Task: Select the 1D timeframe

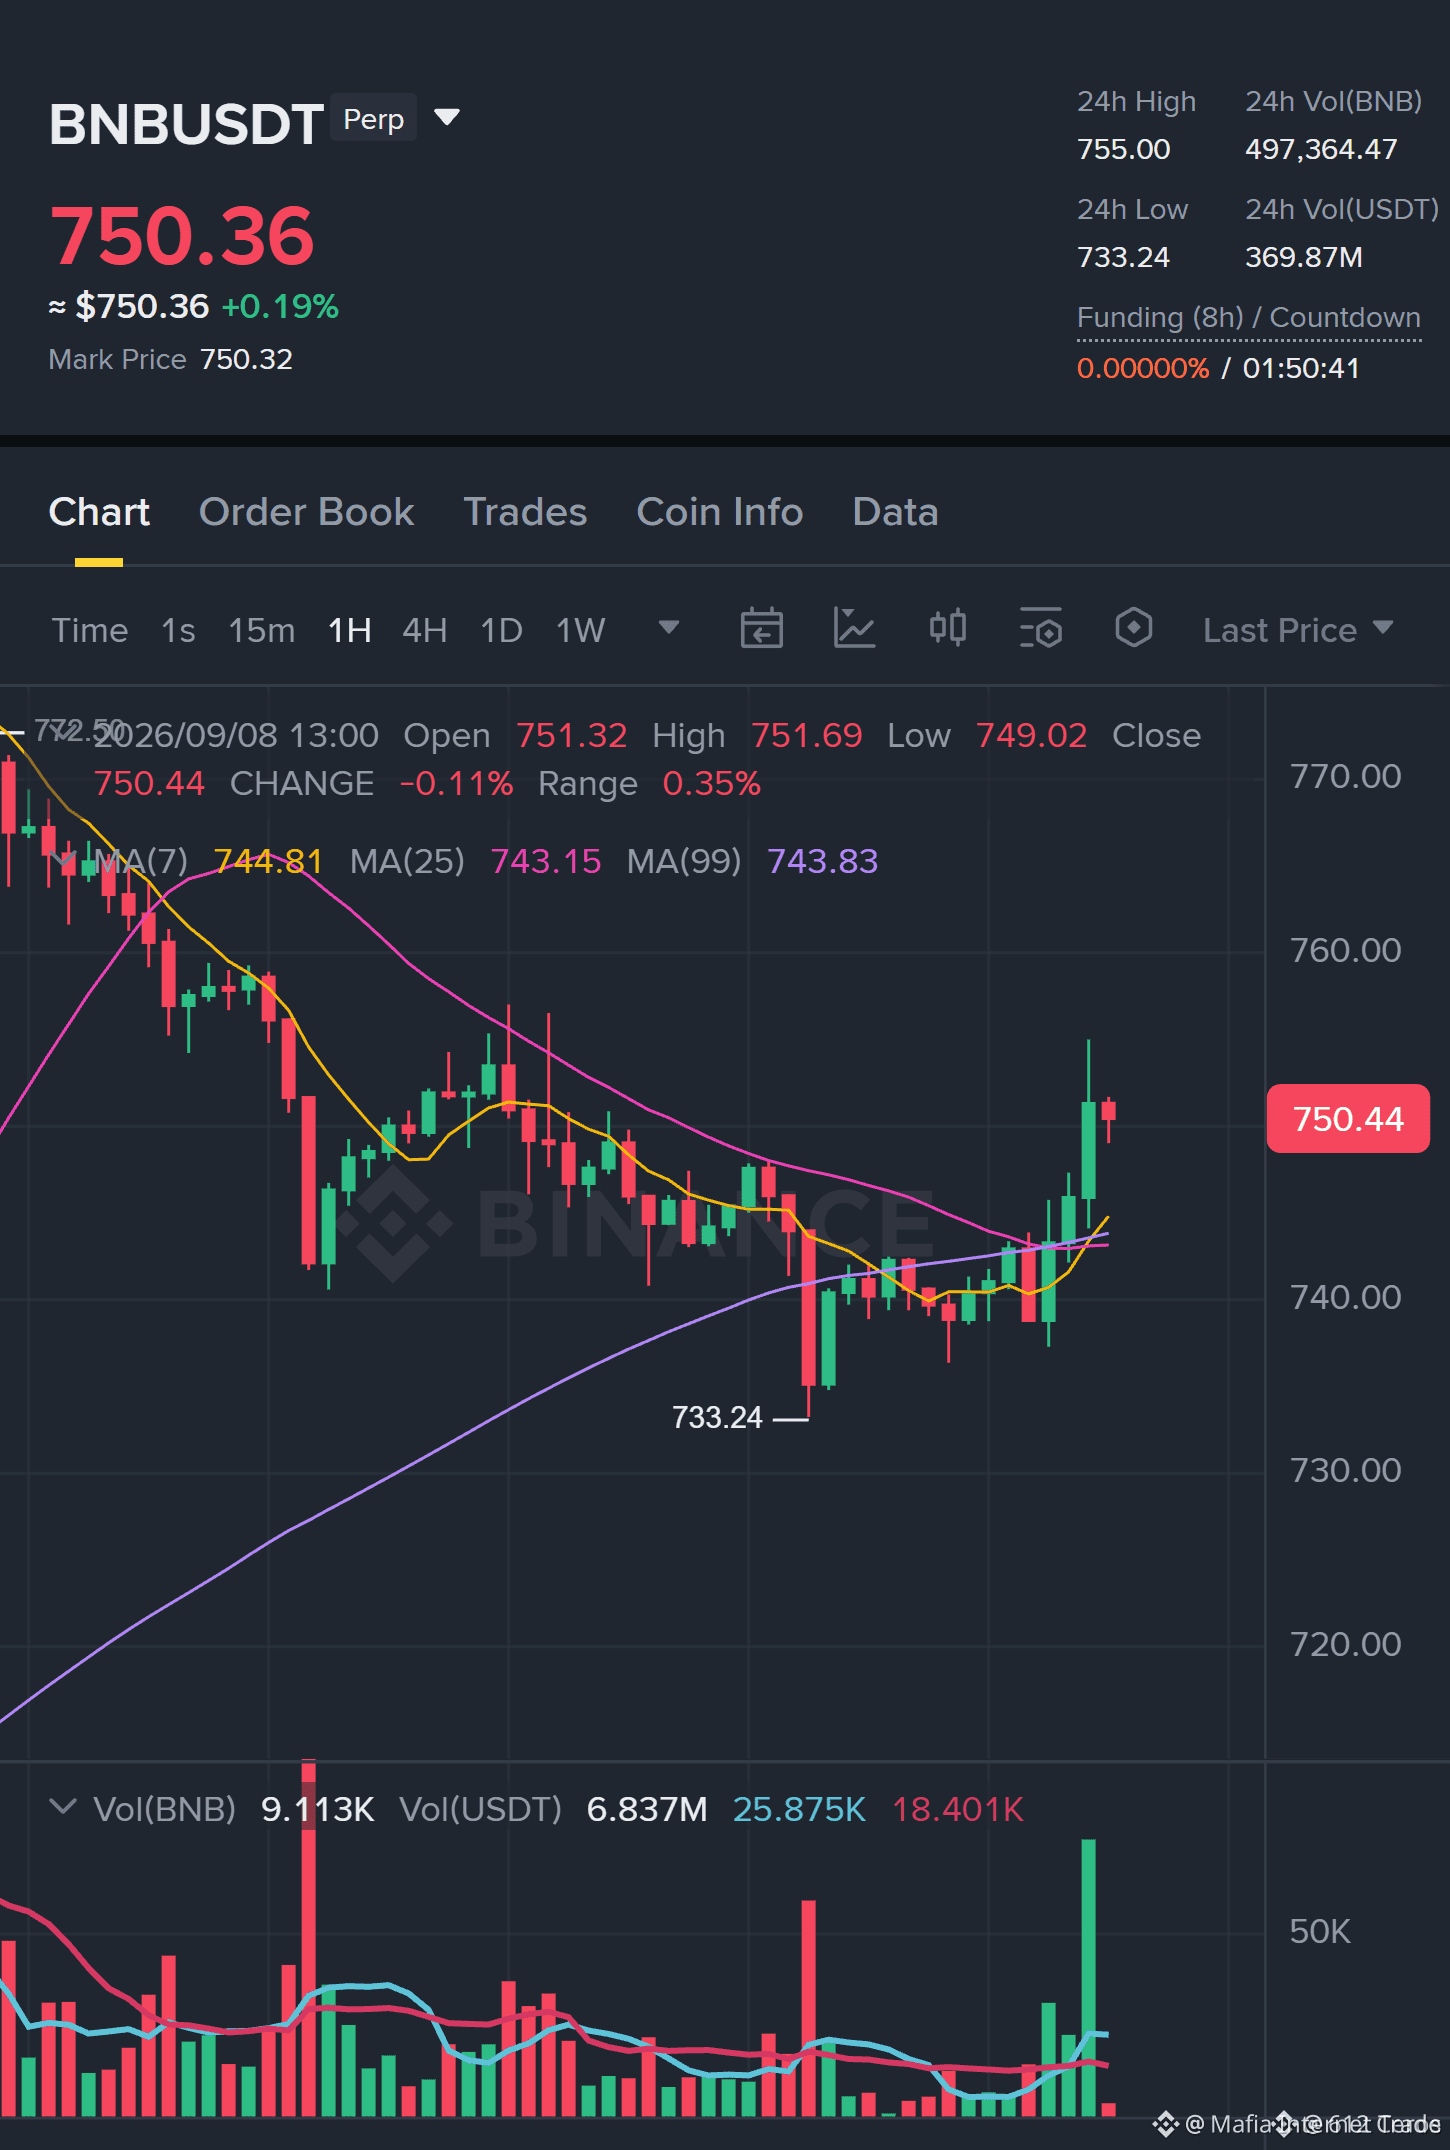Action: tap(501, 630)
